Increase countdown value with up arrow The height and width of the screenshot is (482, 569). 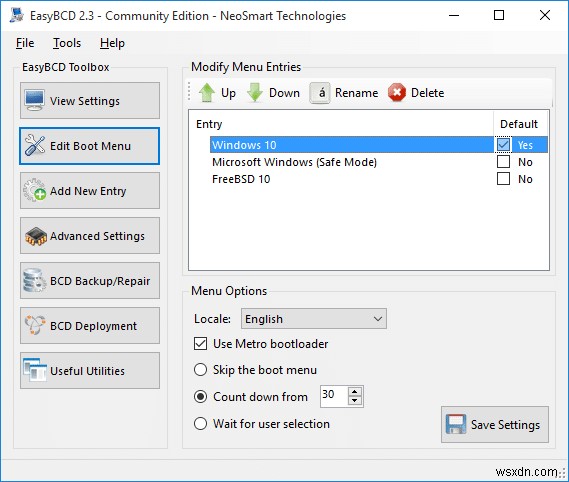(x=355, y=392)
